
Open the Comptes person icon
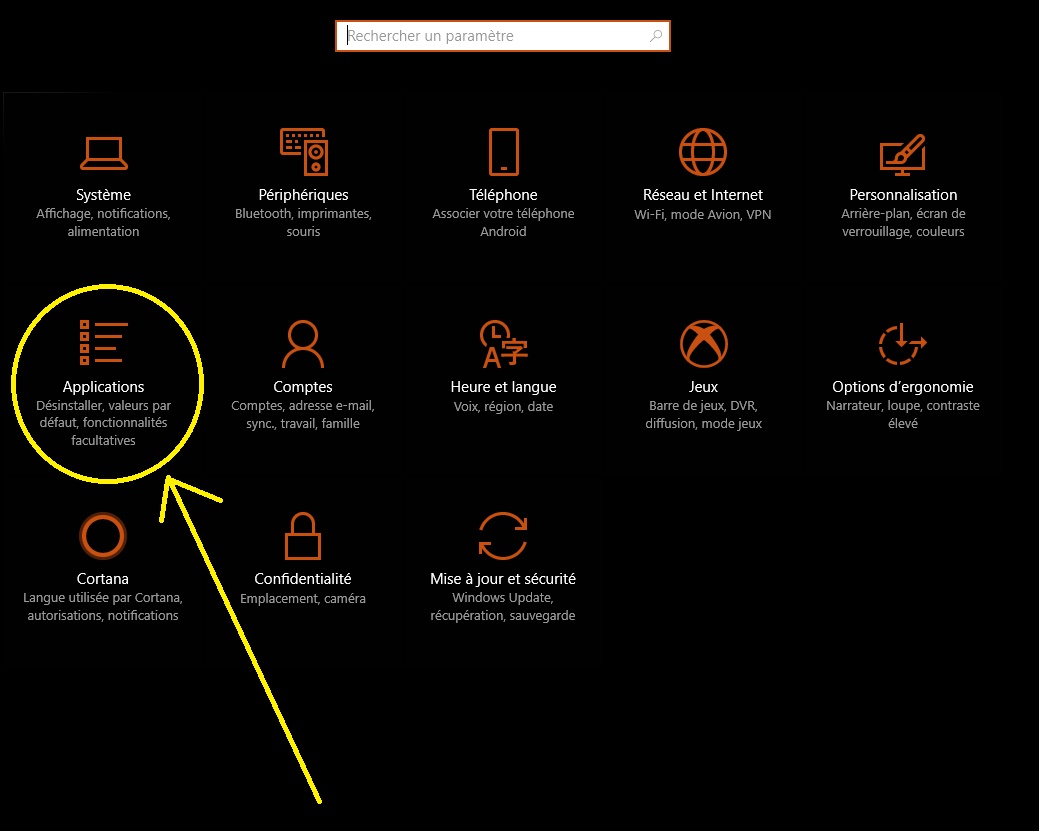pos(303,344)
